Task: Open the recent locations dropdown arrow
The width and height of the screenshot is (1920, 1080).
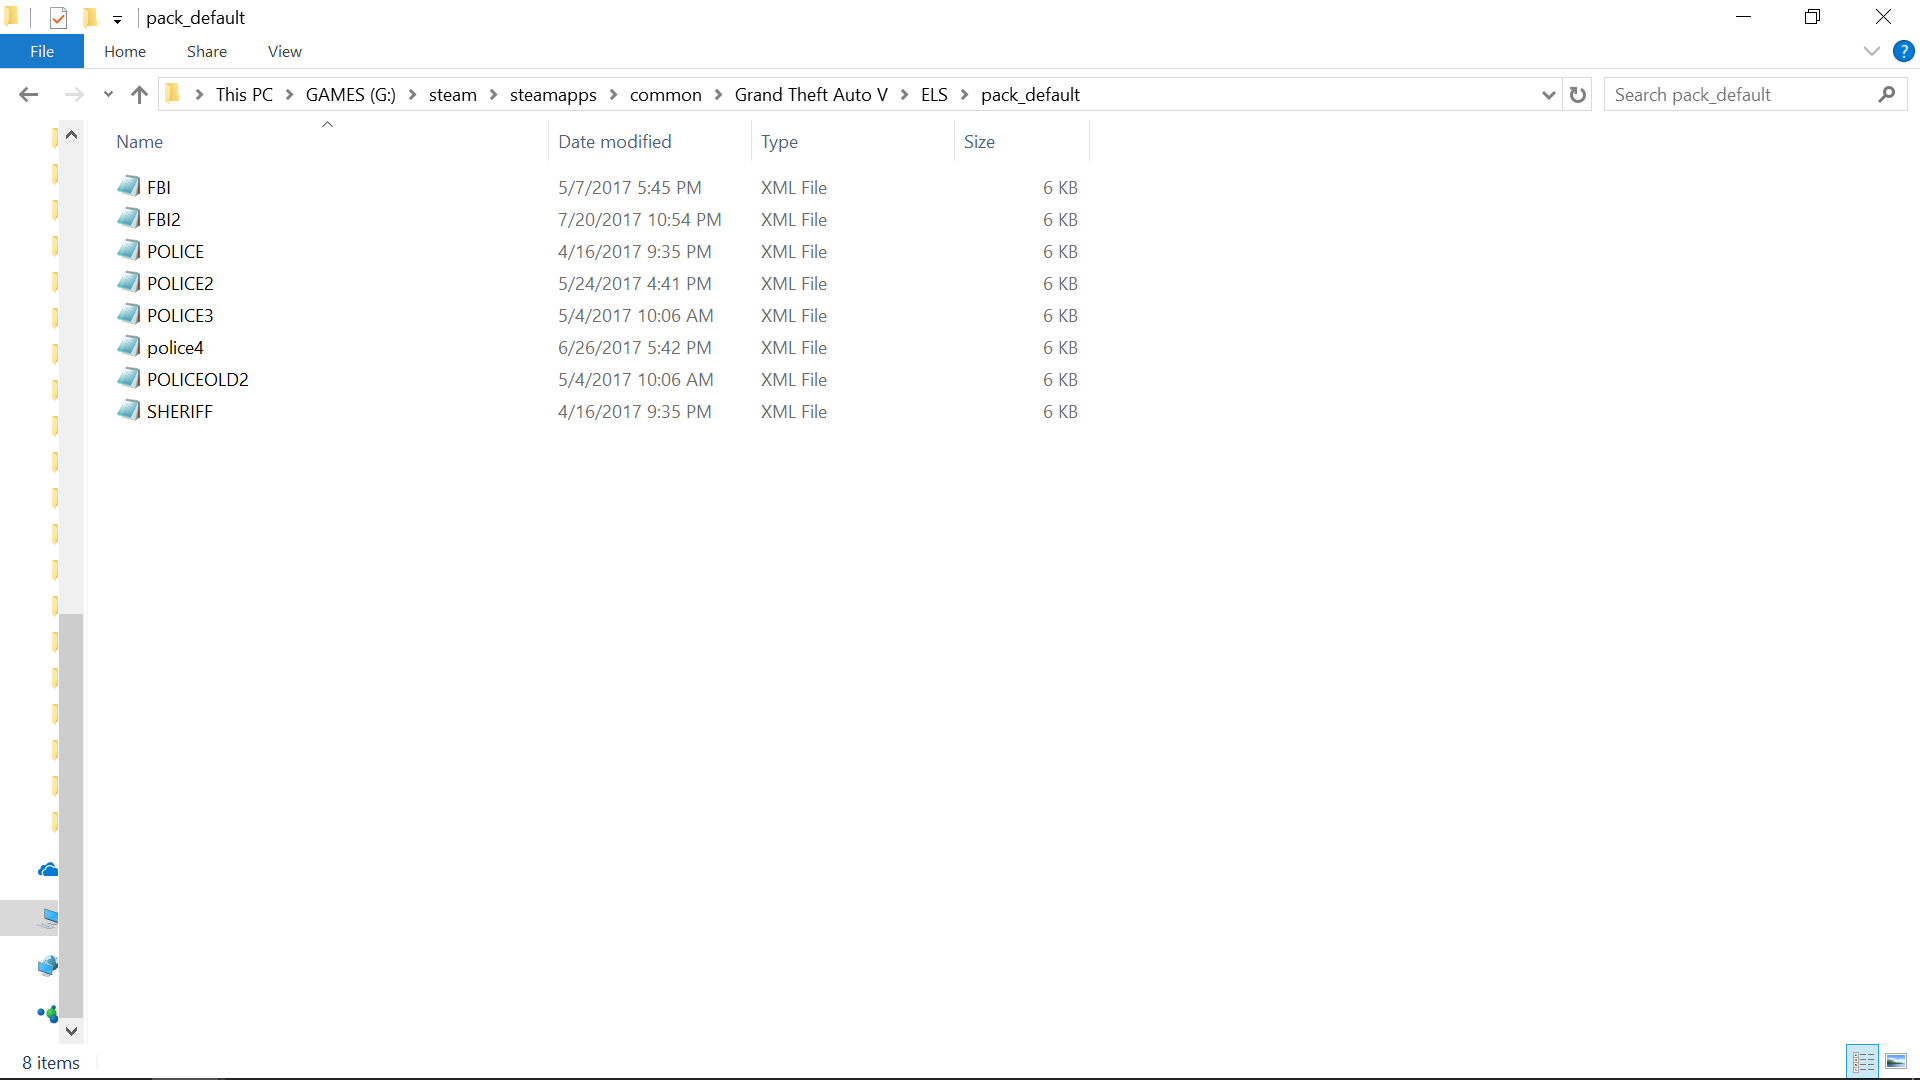Action: point(108,94)
